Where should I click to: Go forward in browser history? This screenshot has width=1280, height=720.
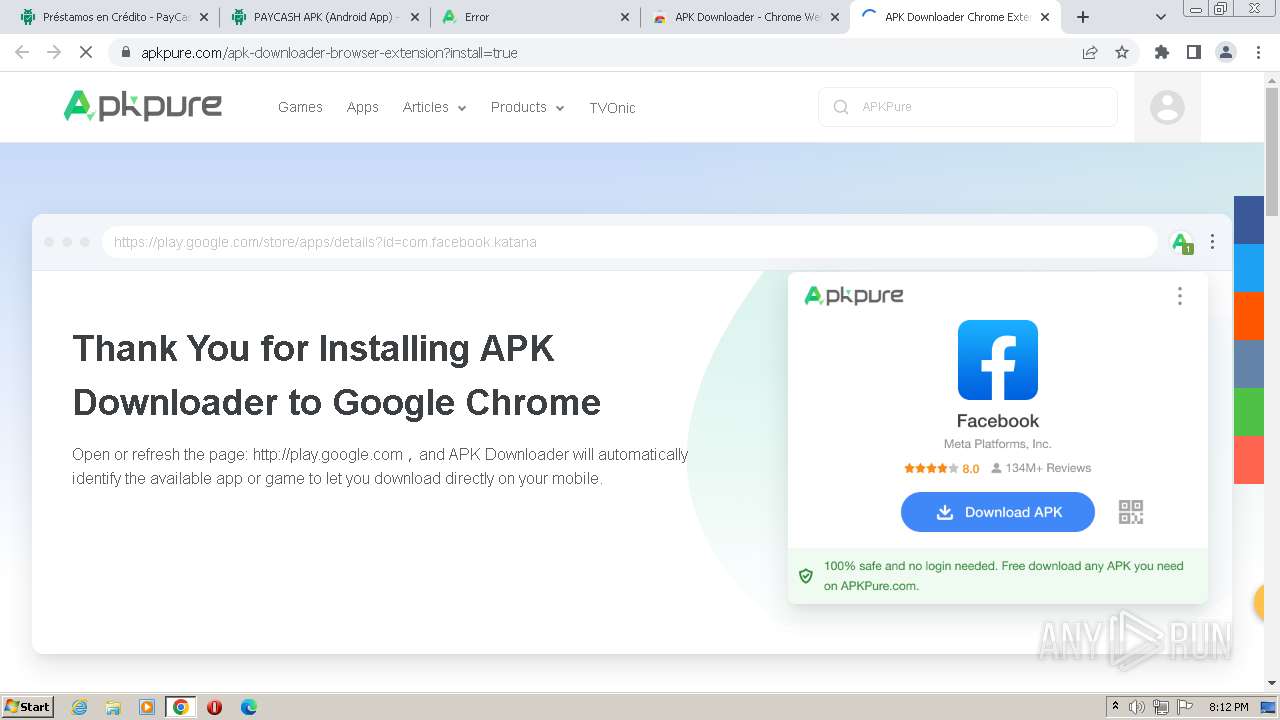(x=54, y=52)
